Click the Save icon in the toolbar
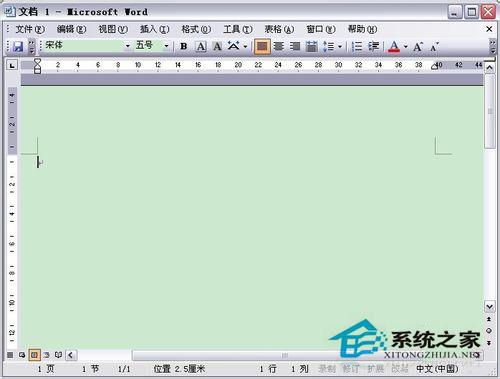 [18, 46]
